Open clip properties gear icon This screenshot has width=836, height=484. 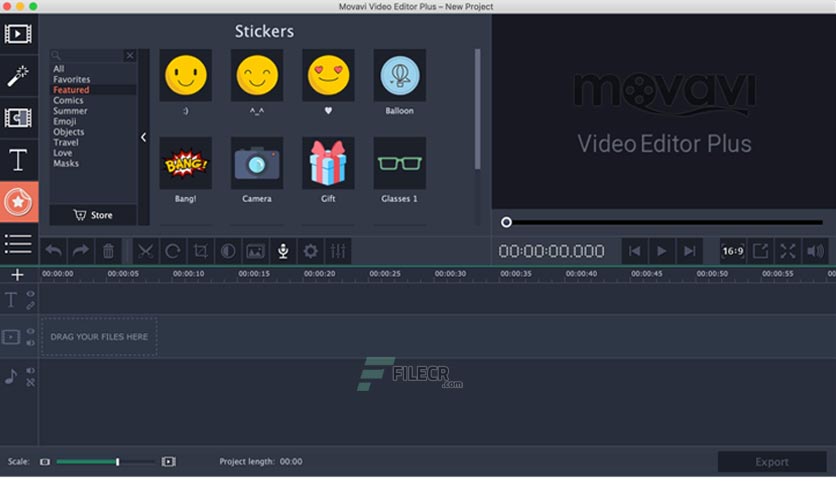310,251
